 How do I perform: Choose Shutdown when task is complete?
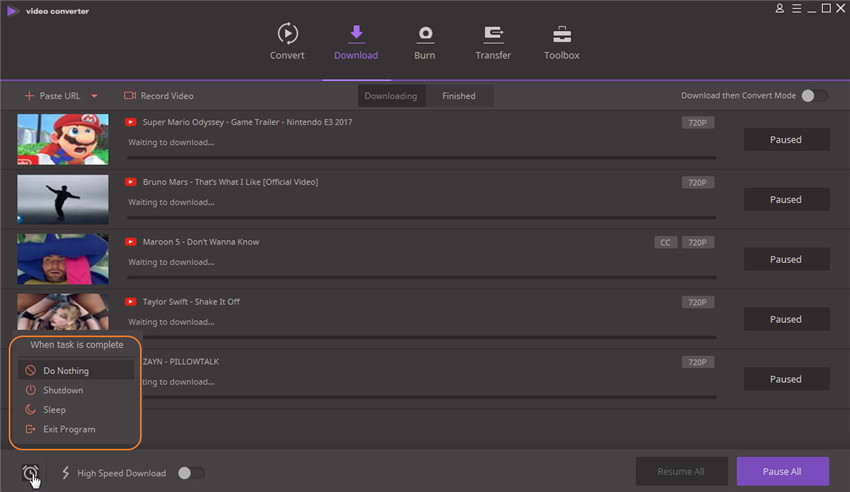click(x=76, y=390)
